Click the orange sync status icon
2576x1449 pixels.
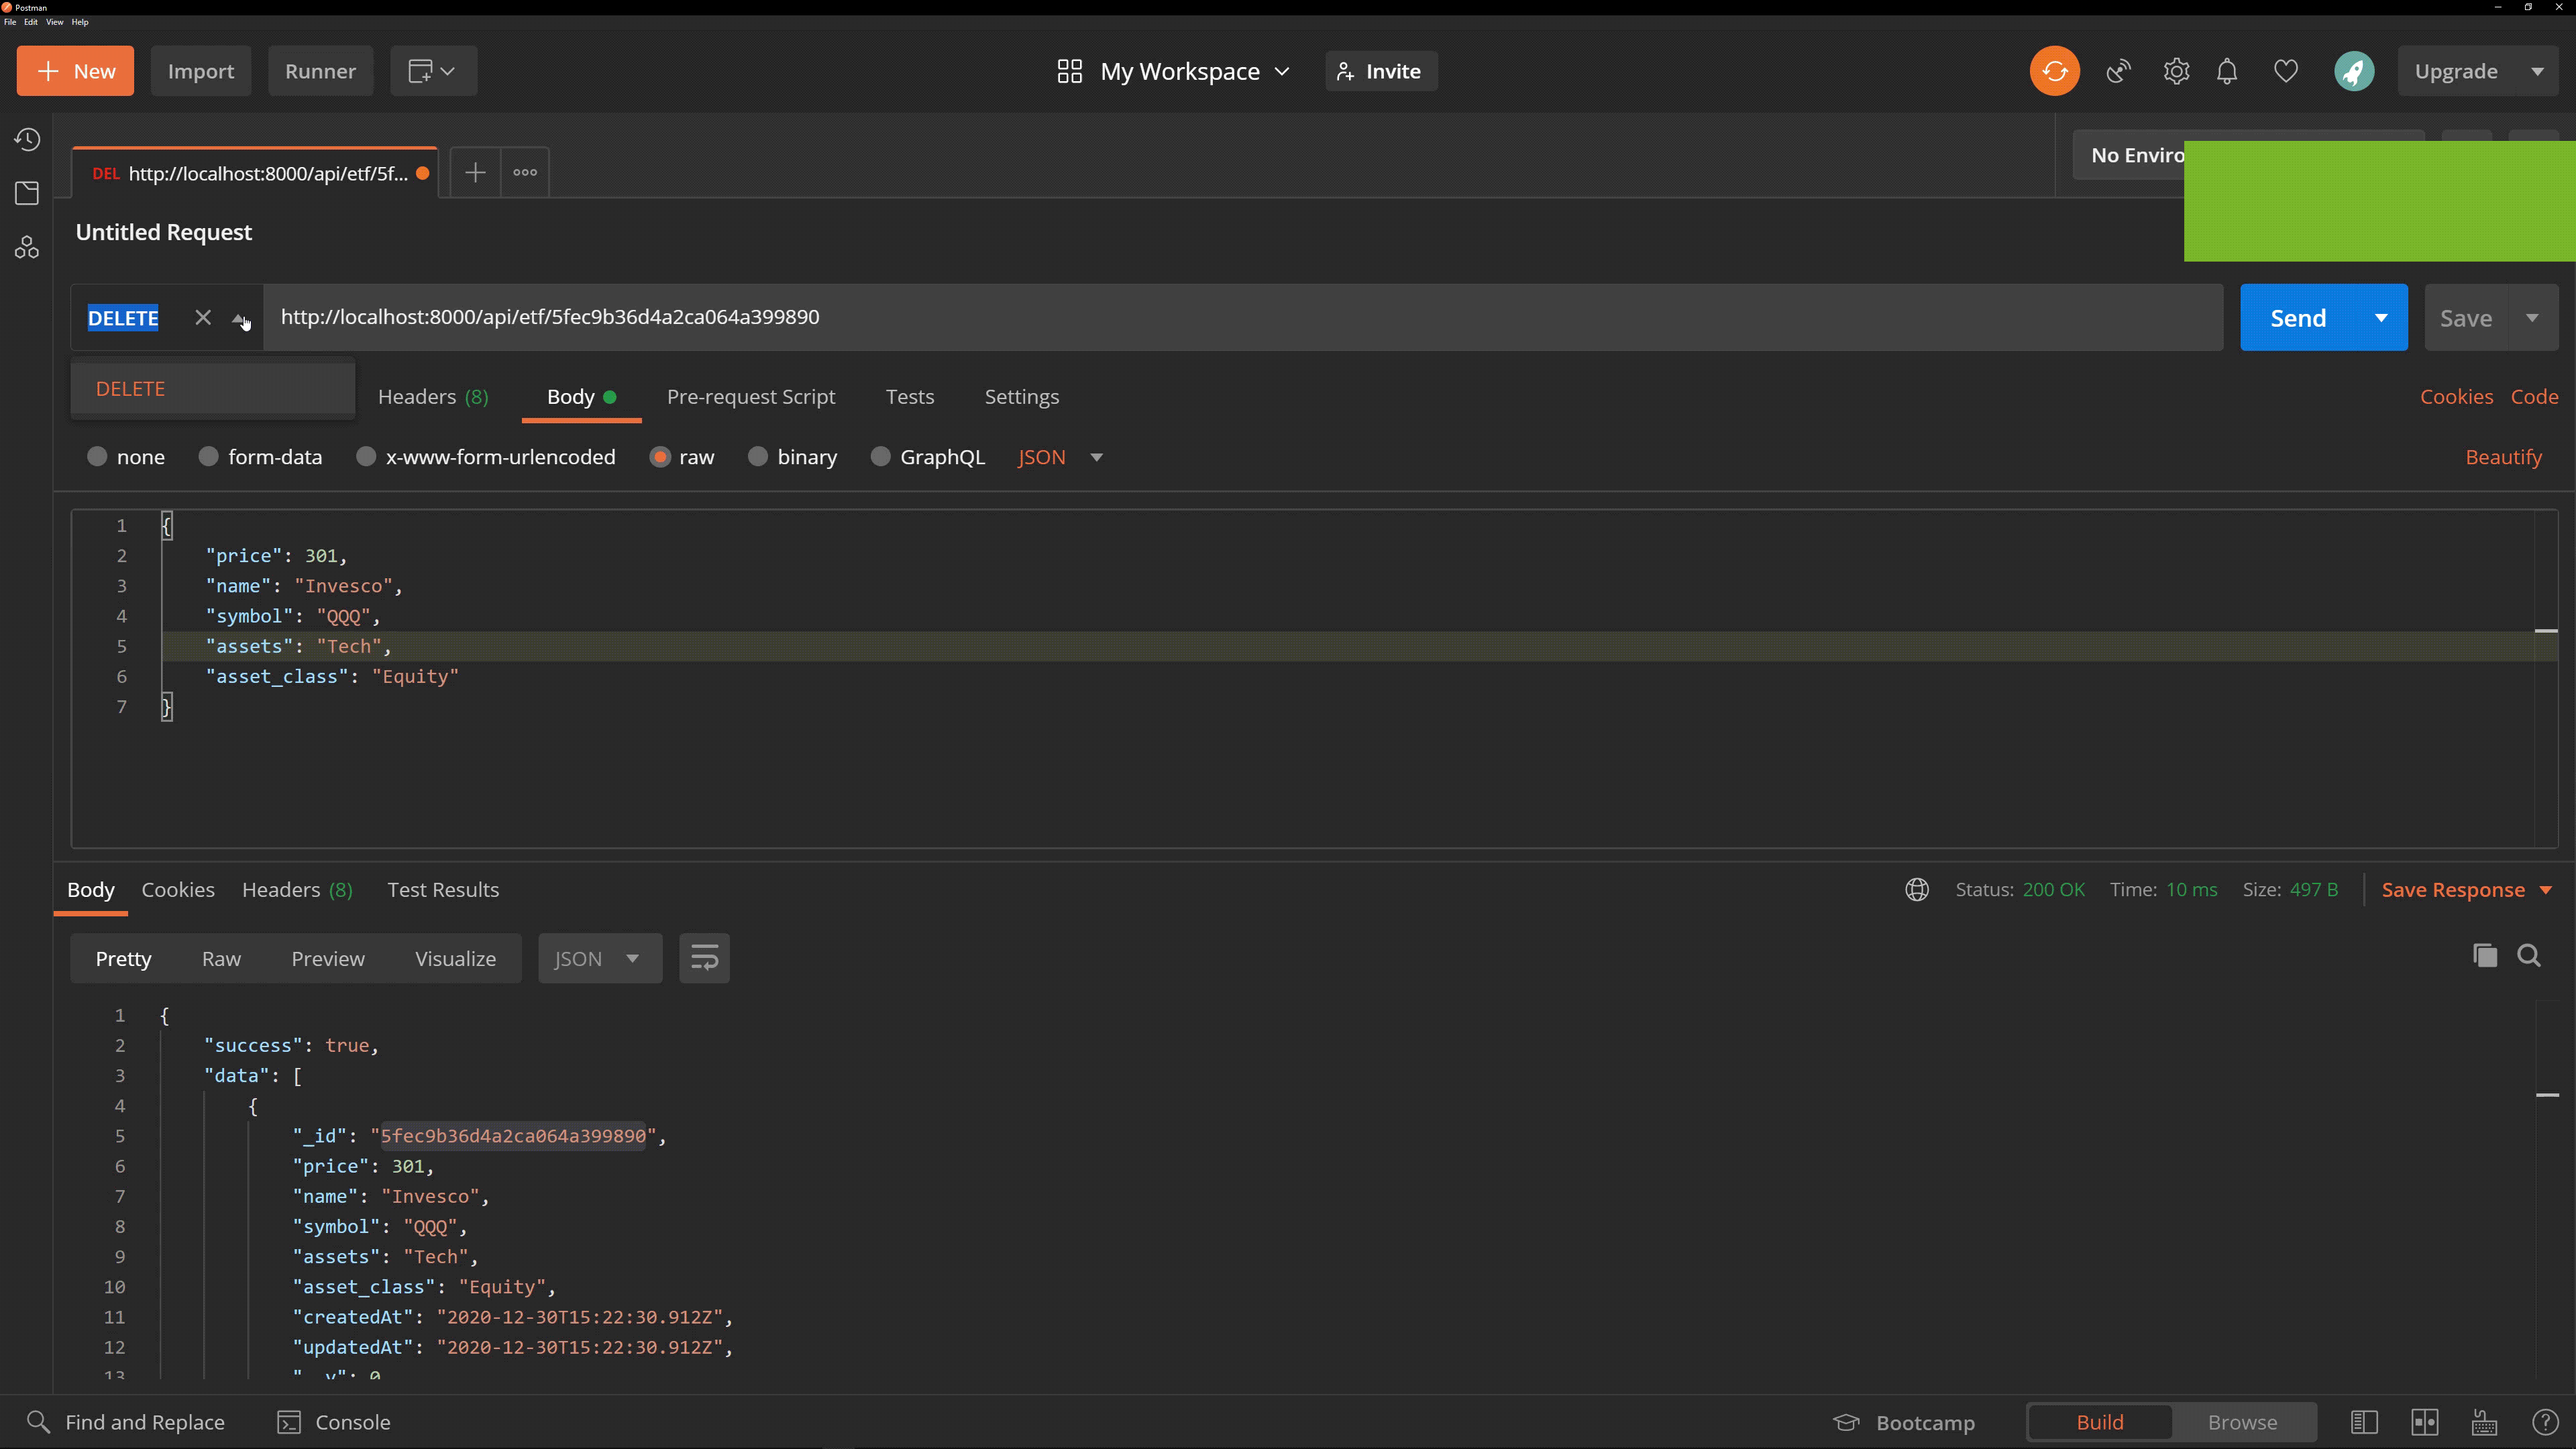coord(2054,71)
